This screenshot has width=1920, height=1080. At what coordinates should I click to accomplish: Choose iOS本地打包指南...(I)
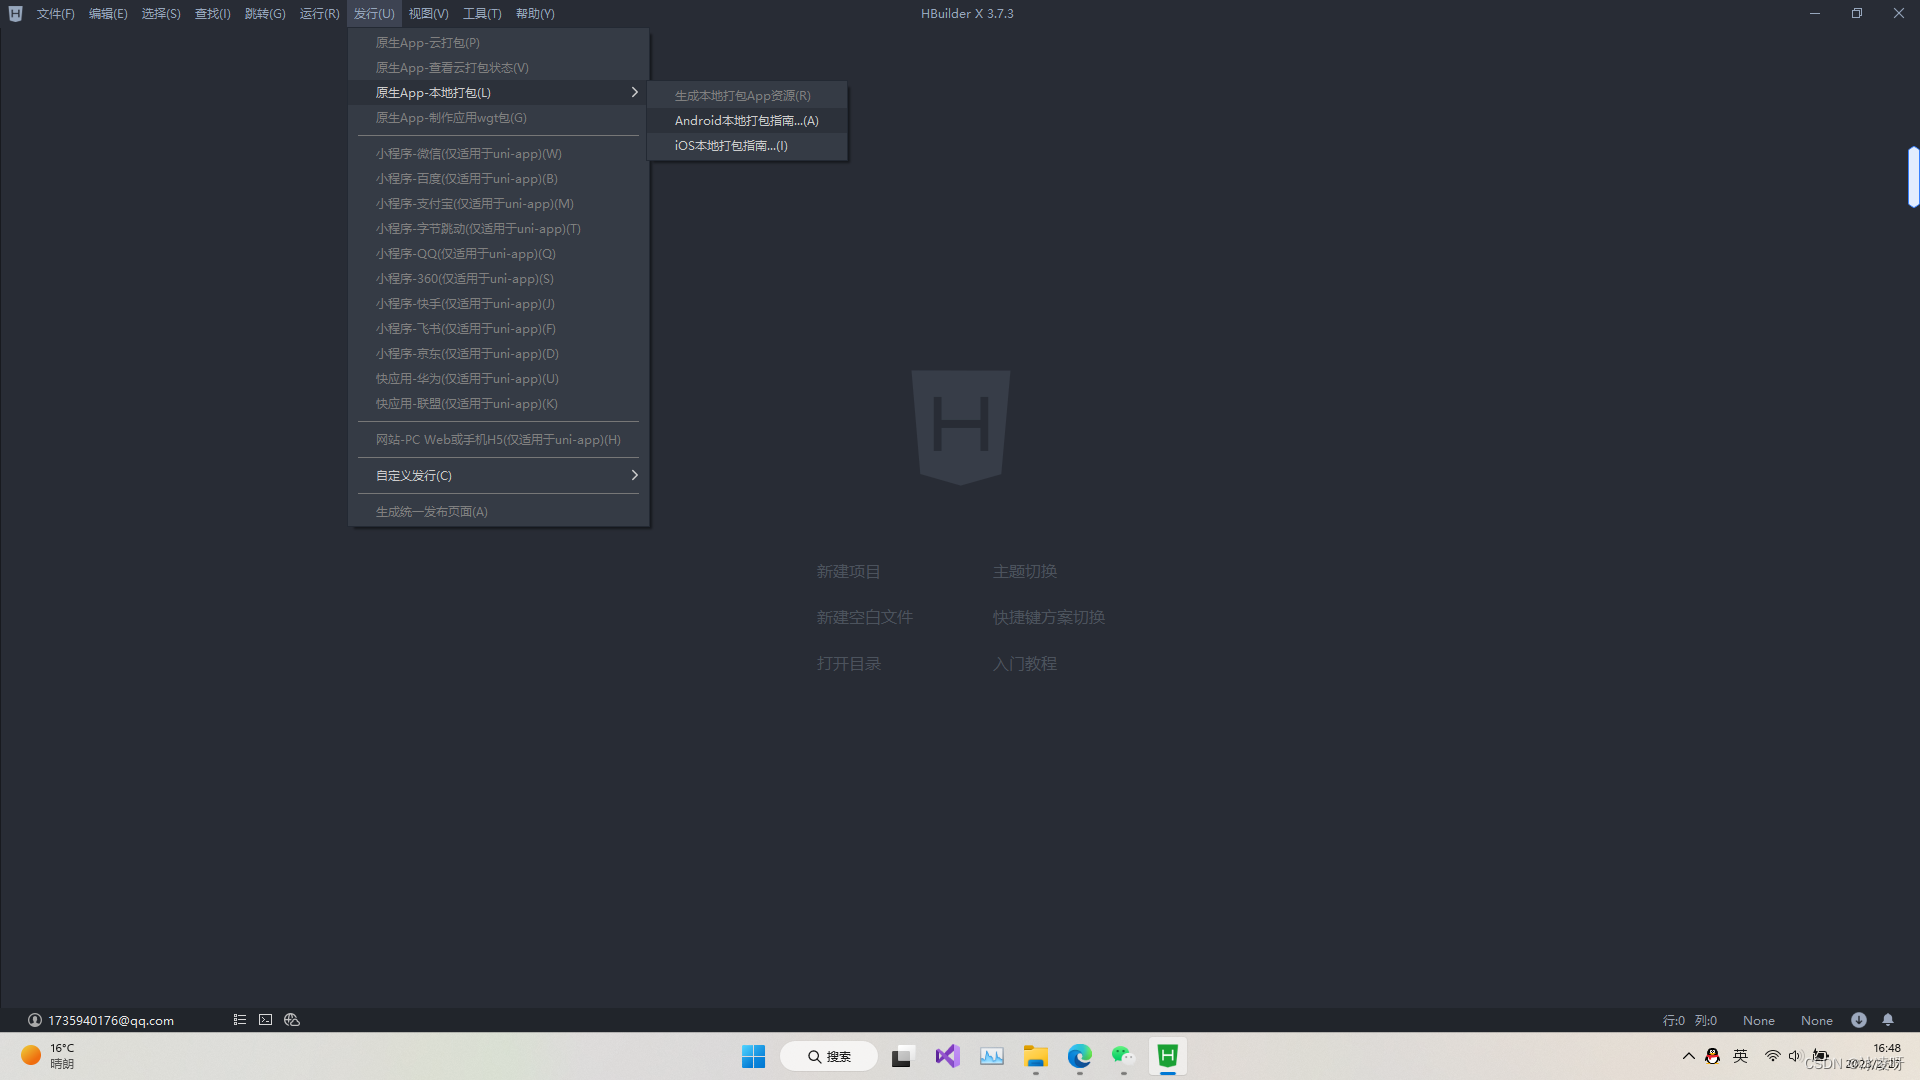[x=747, y=146]
